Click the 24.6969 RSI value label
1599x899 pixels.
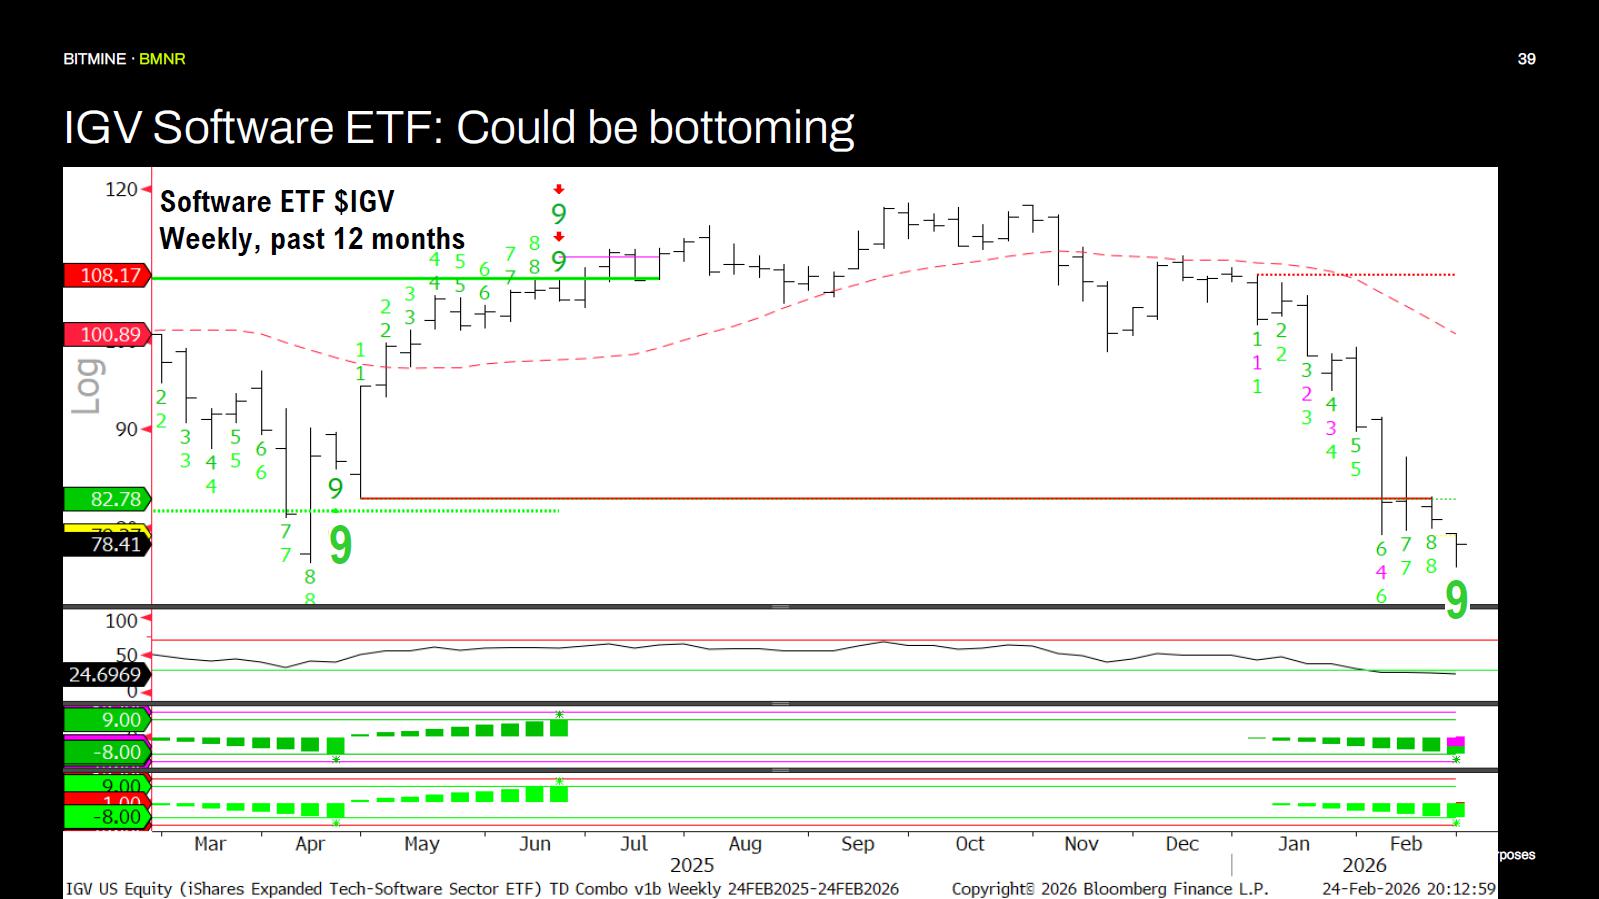[105, 675]
